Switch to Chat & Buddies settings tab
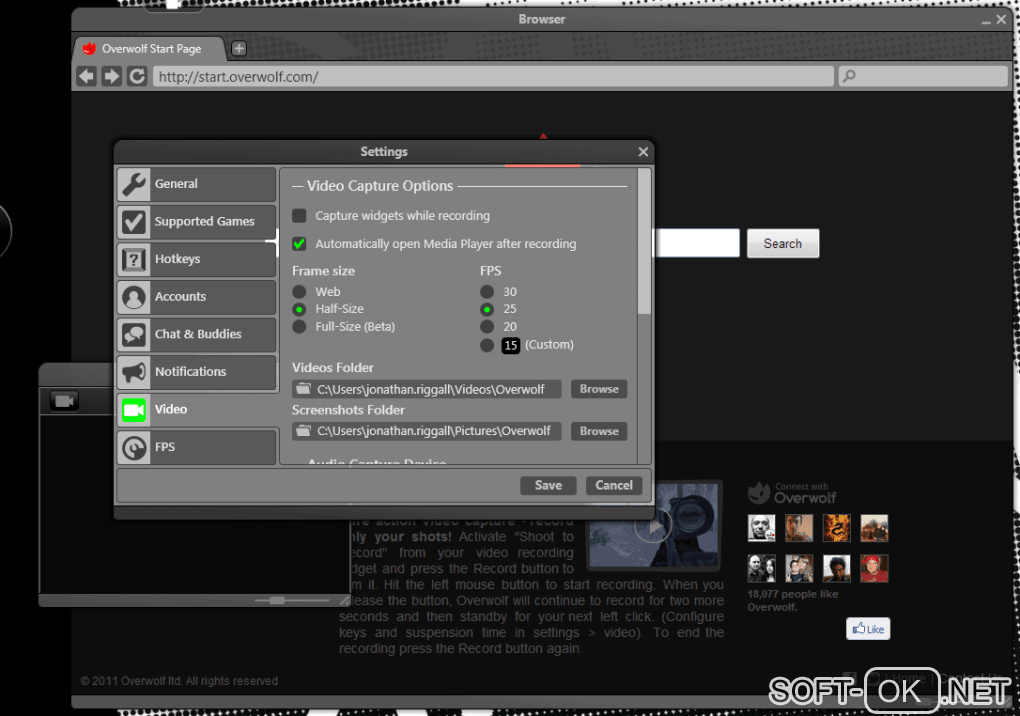The image size is (1020, 716). [x=196, y=334]
